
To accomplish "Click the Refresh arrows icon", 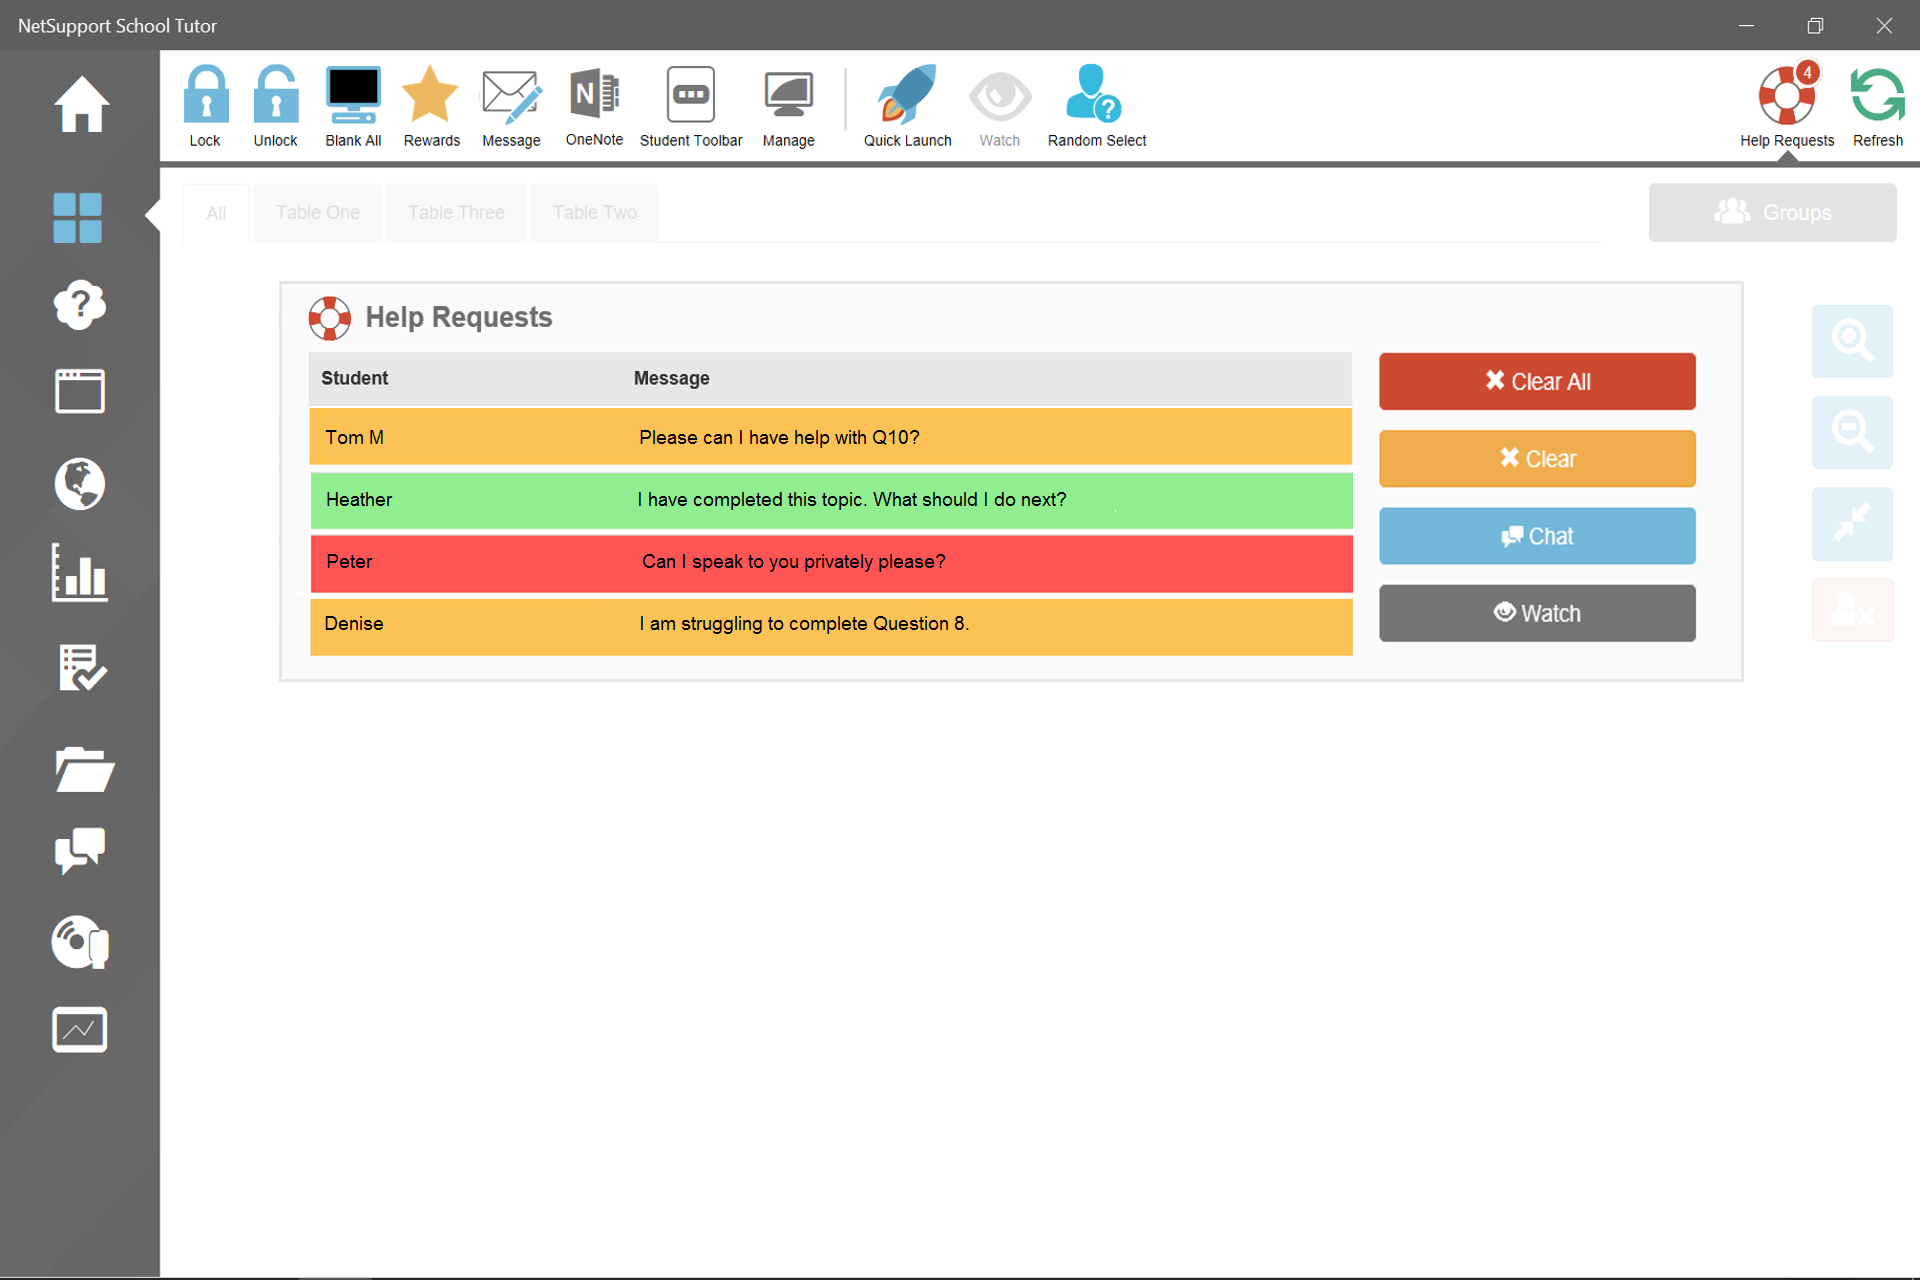I will pos(1877,96).
